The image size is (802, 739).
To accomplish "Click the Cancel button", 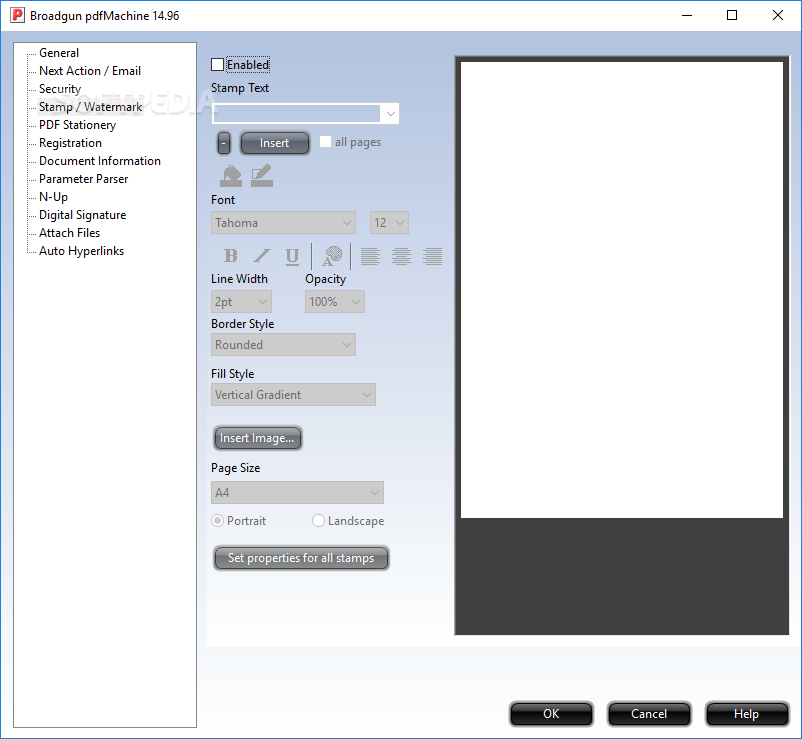I will 649,714.
